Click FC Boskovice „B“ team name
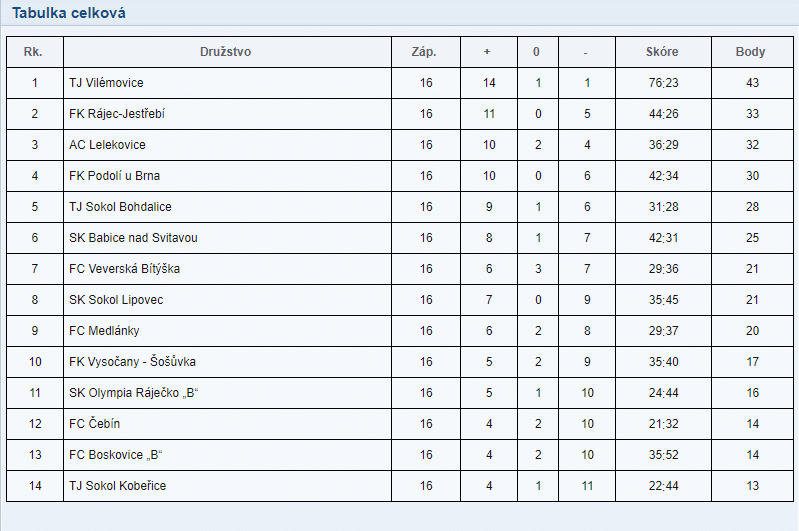 [x=115, y=455]
